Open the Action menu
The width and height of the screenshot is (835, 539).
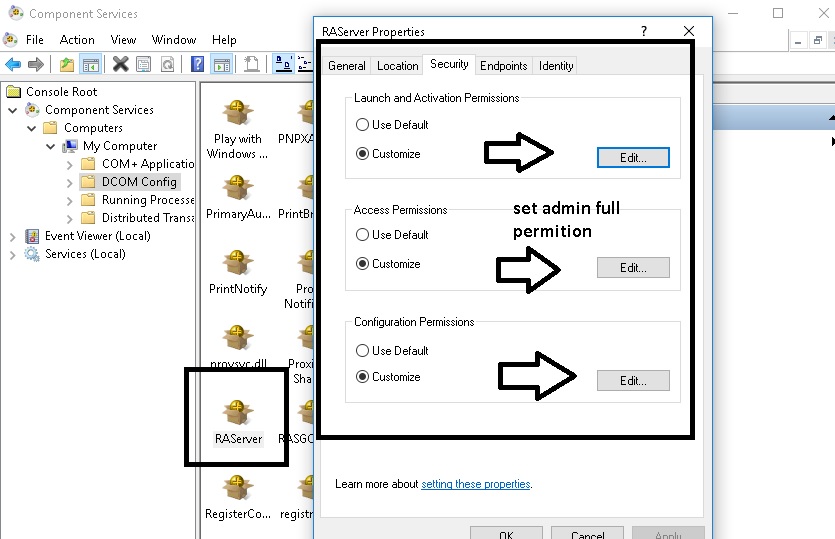pyautogui.click(x=77, y=40)
